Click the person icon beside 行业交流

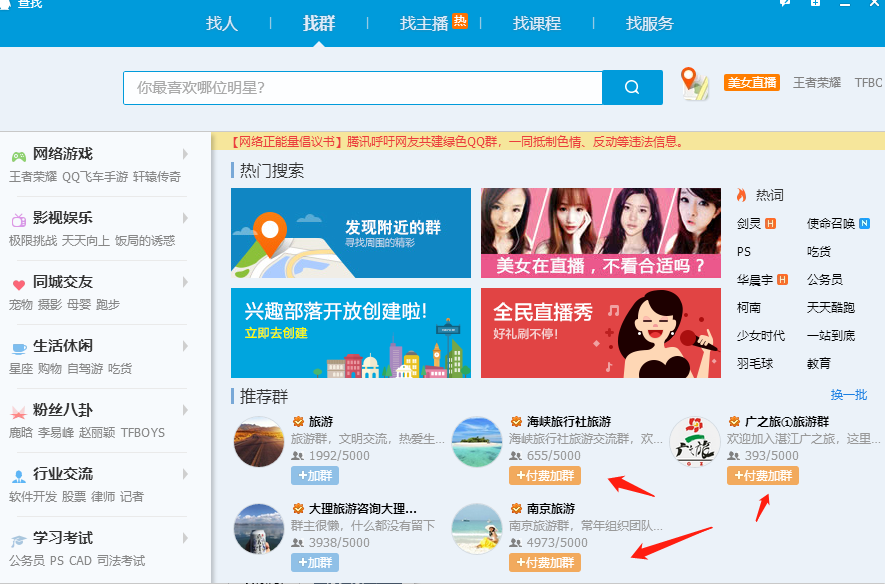[19, 477]
